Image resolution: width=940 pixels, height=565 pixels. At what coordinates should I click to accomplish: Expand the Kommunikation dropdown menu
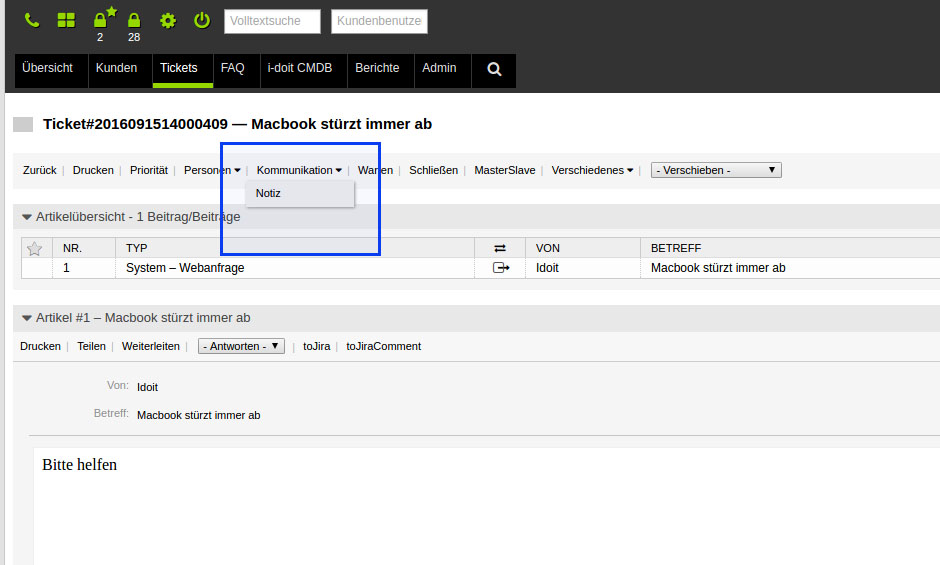[x=299, y=170]
